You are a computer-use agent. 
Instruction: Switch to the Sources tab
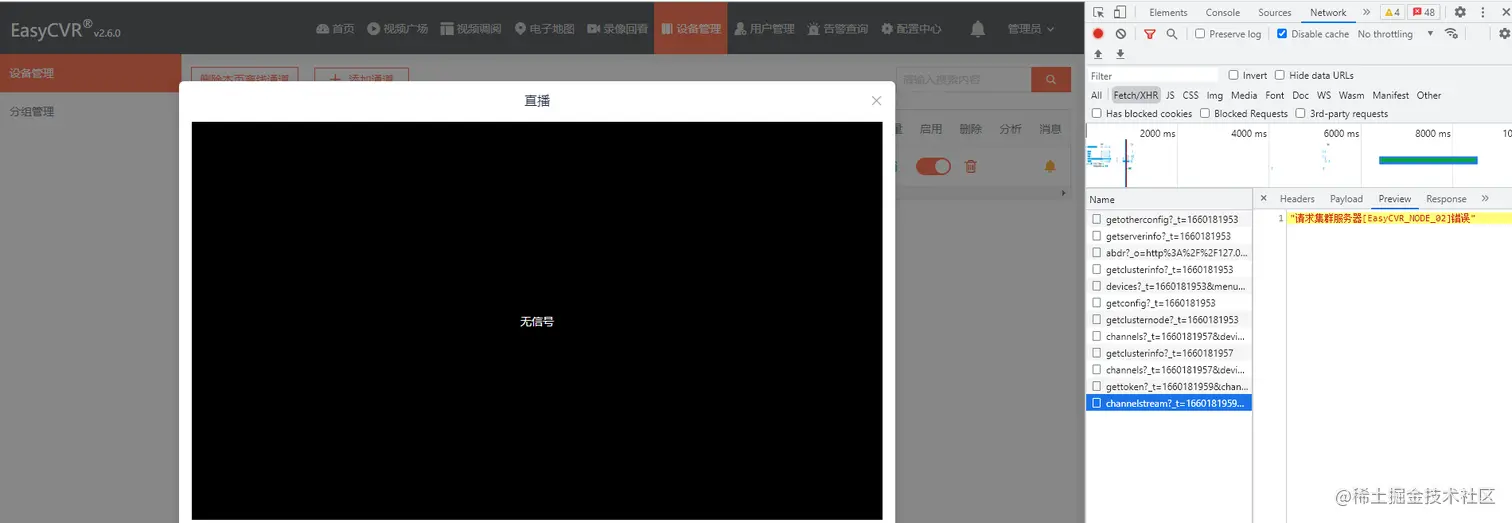tap(1275, 13)
